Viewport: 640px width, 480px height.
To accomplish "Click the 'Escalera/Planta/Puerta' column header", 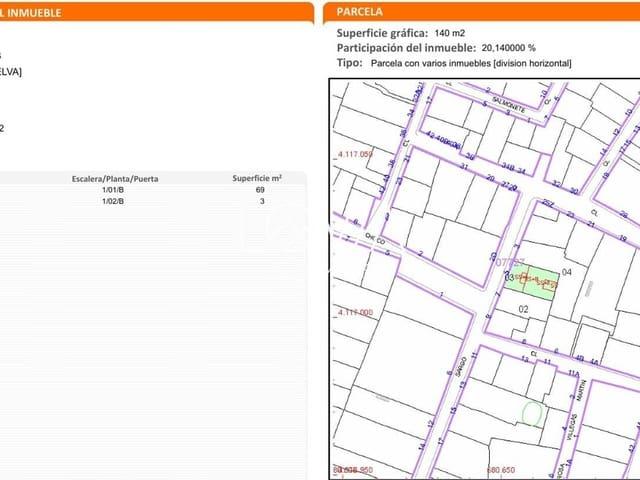I will [115, 179].
